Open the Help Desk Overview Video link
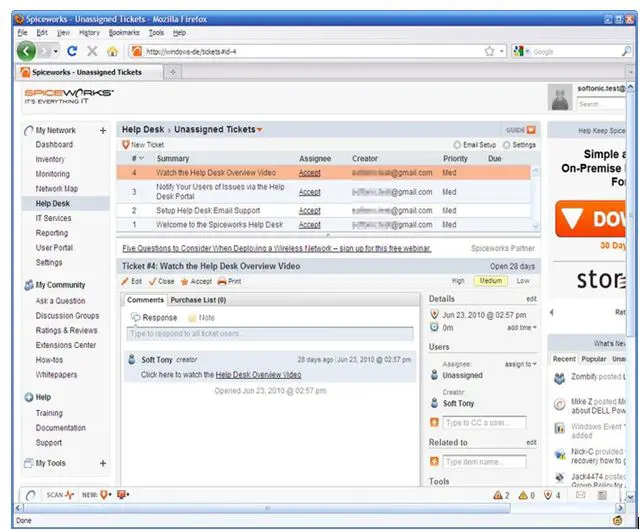 pyautogui.click(x=258, y=375)
